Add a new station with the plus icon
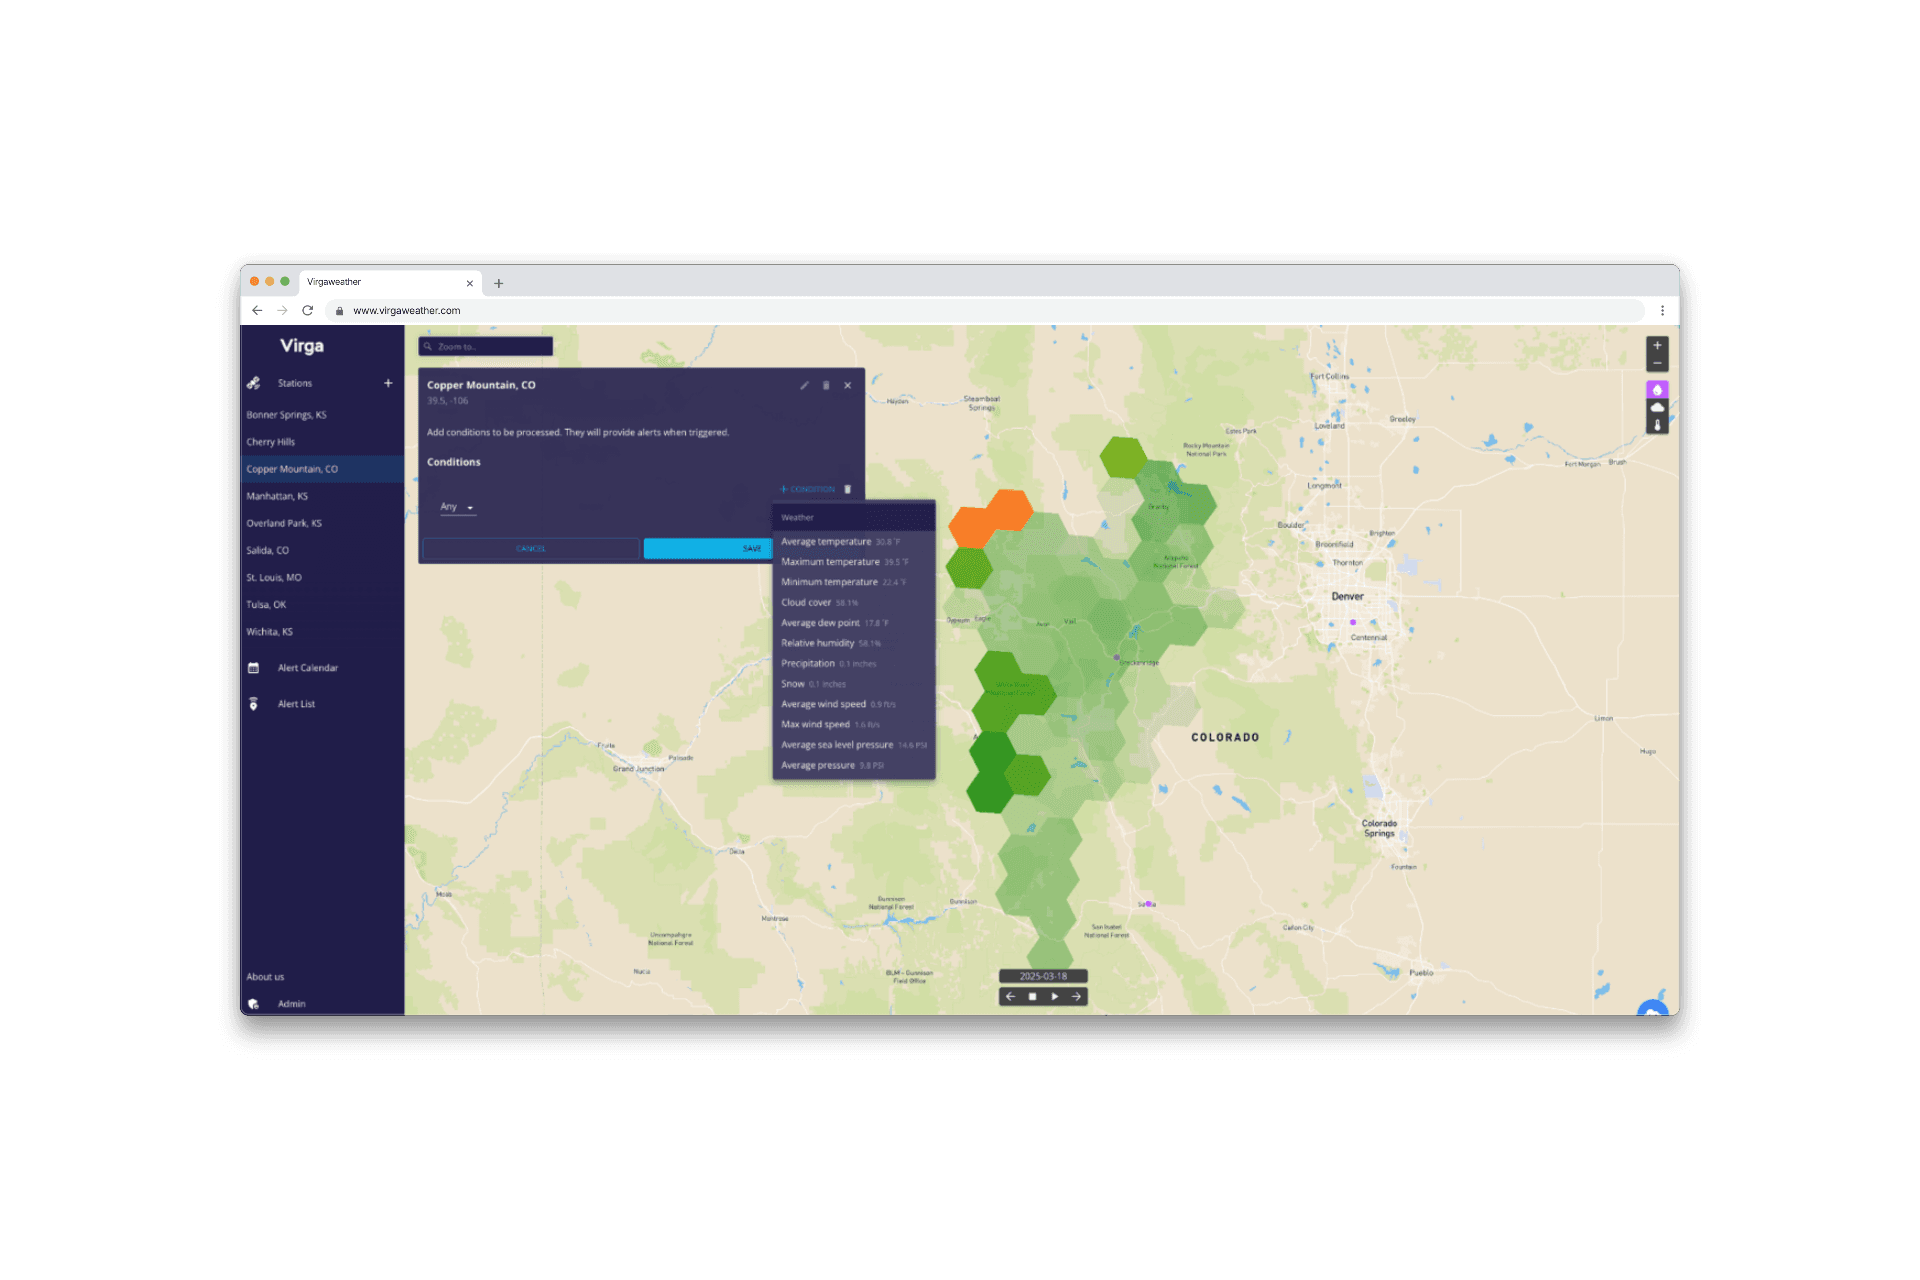 (388, 383)
